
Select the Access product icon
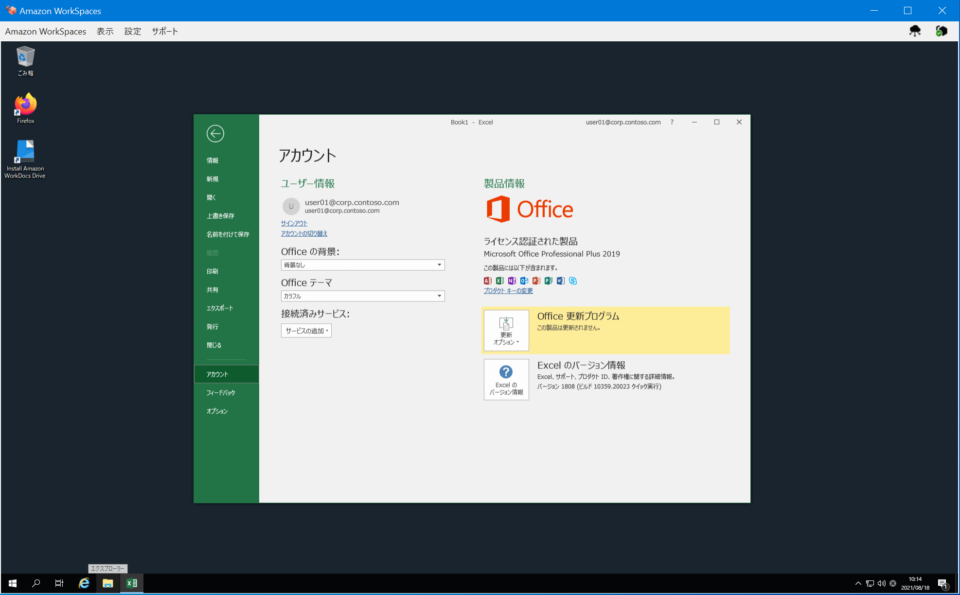(x=487, y=281)
